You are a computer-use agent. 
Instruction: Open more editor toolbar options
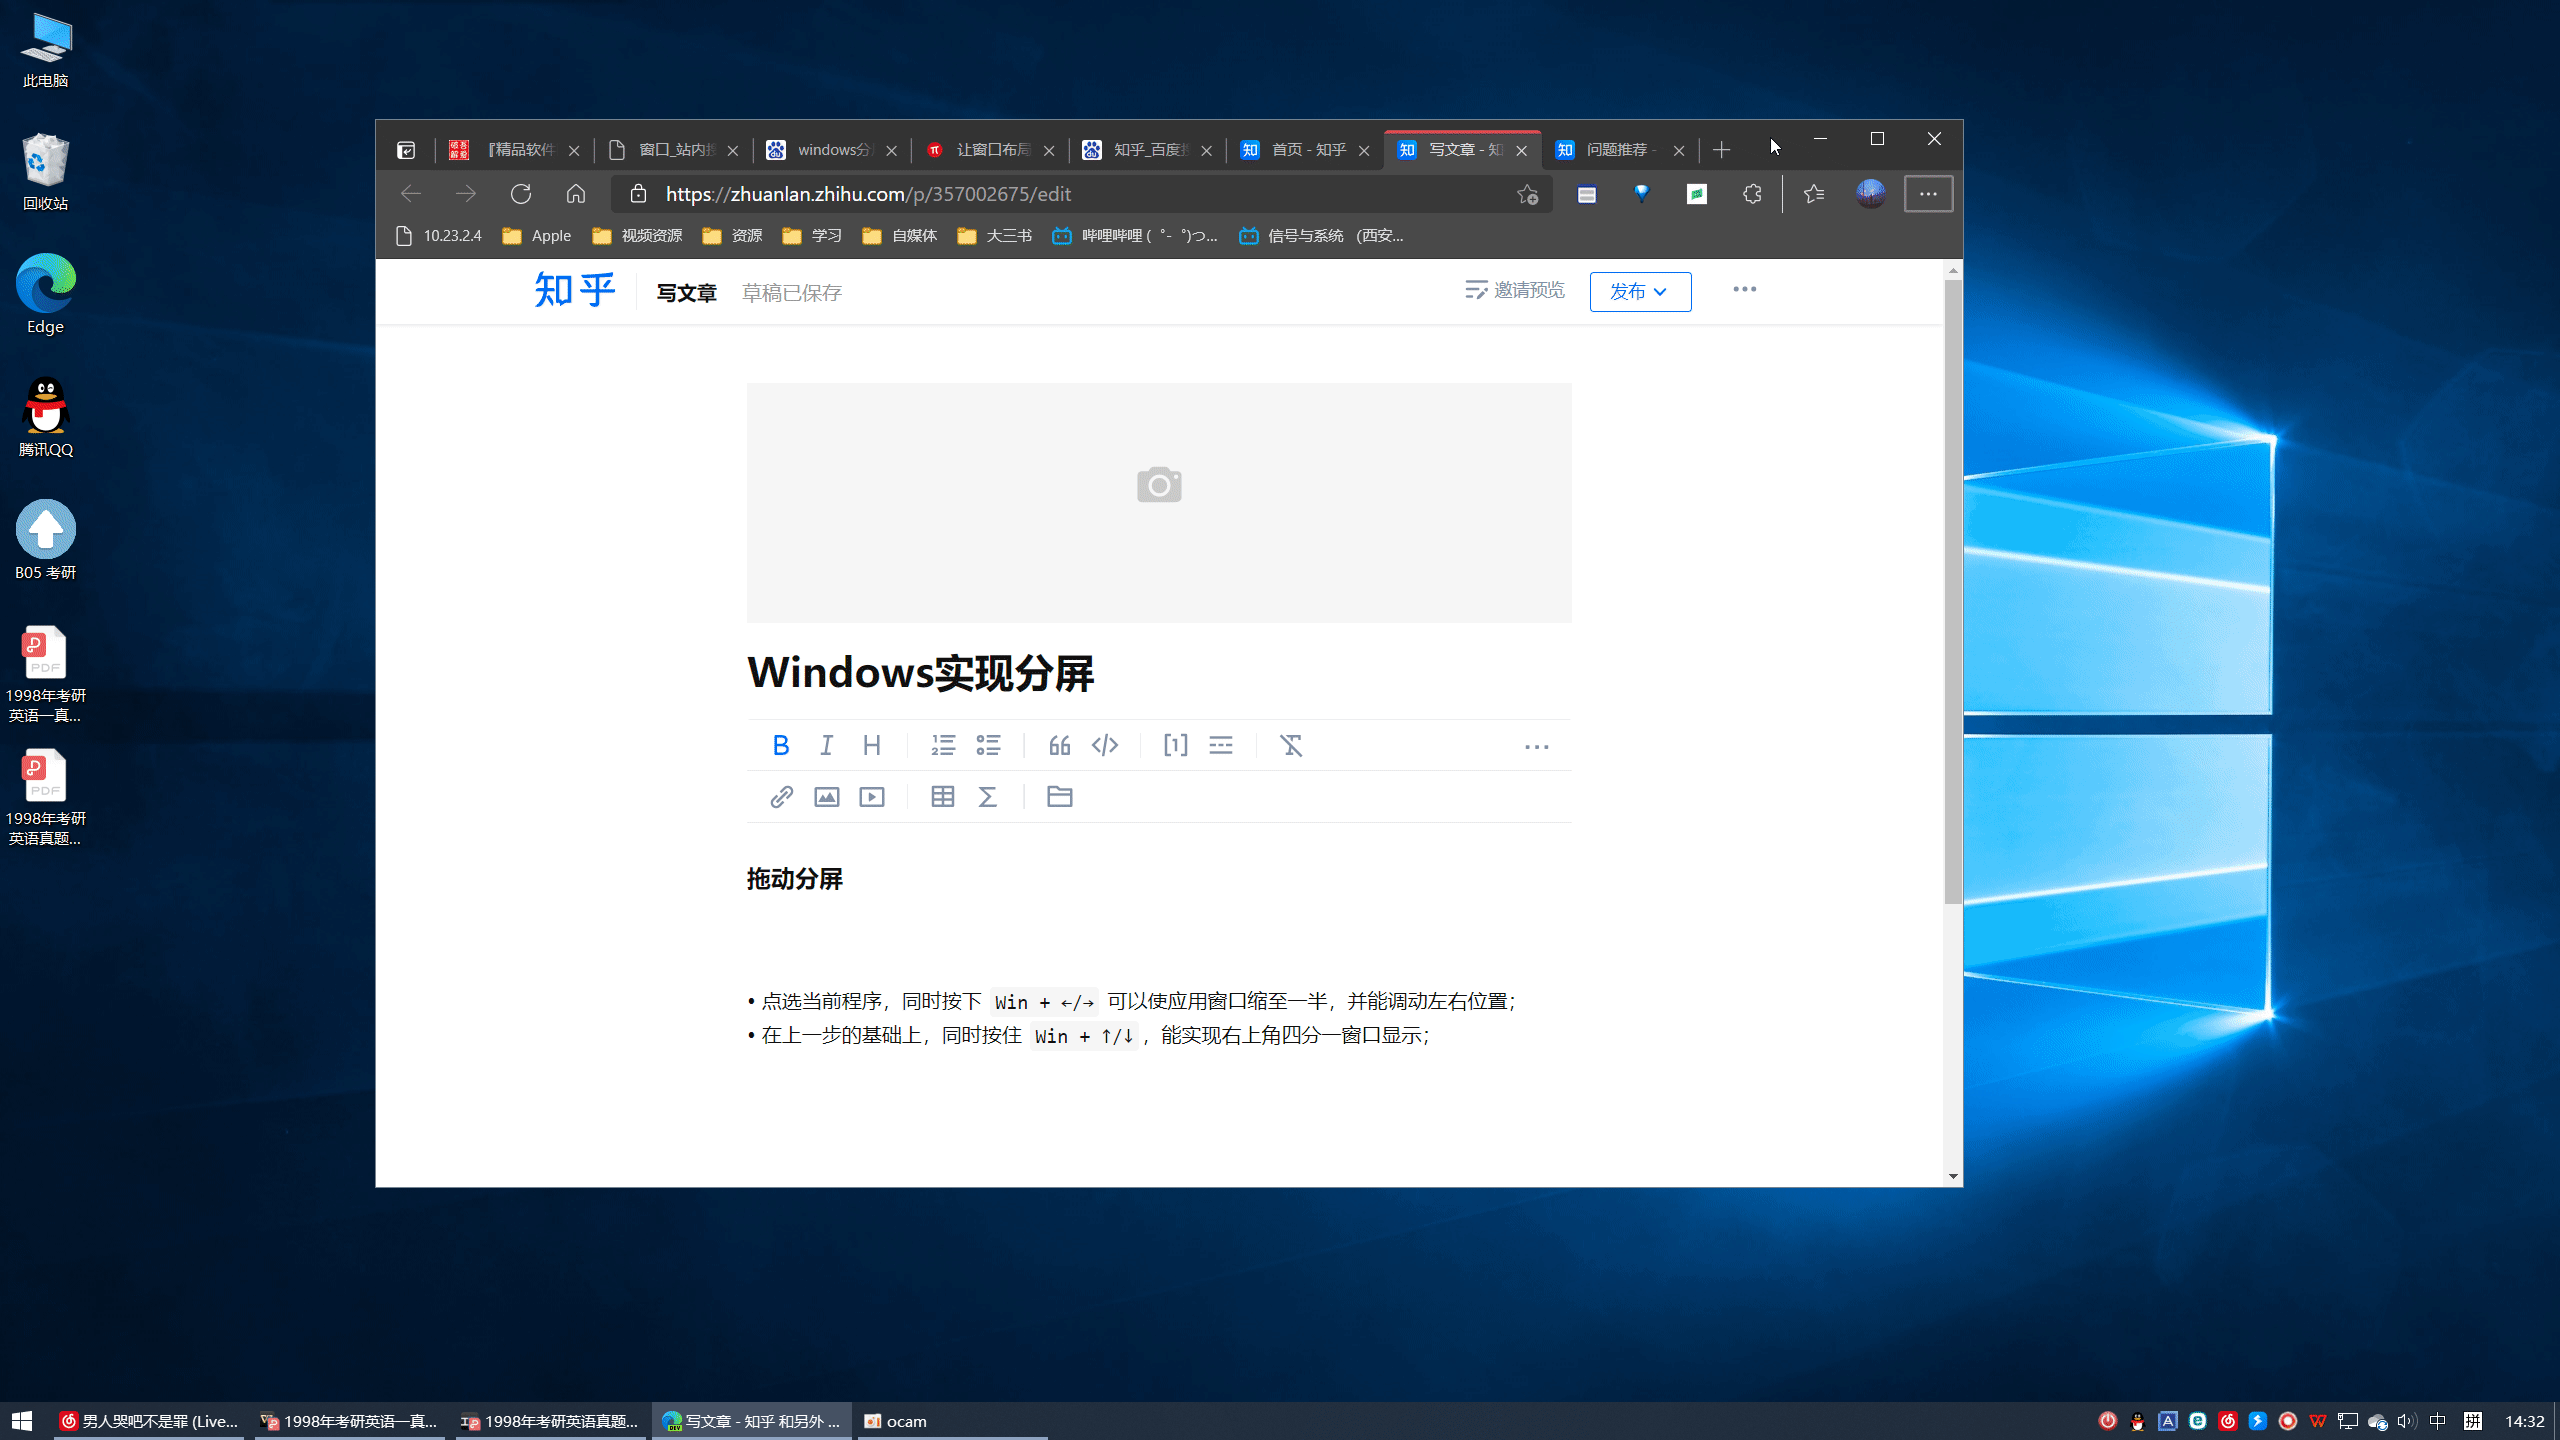(1536, 747)
